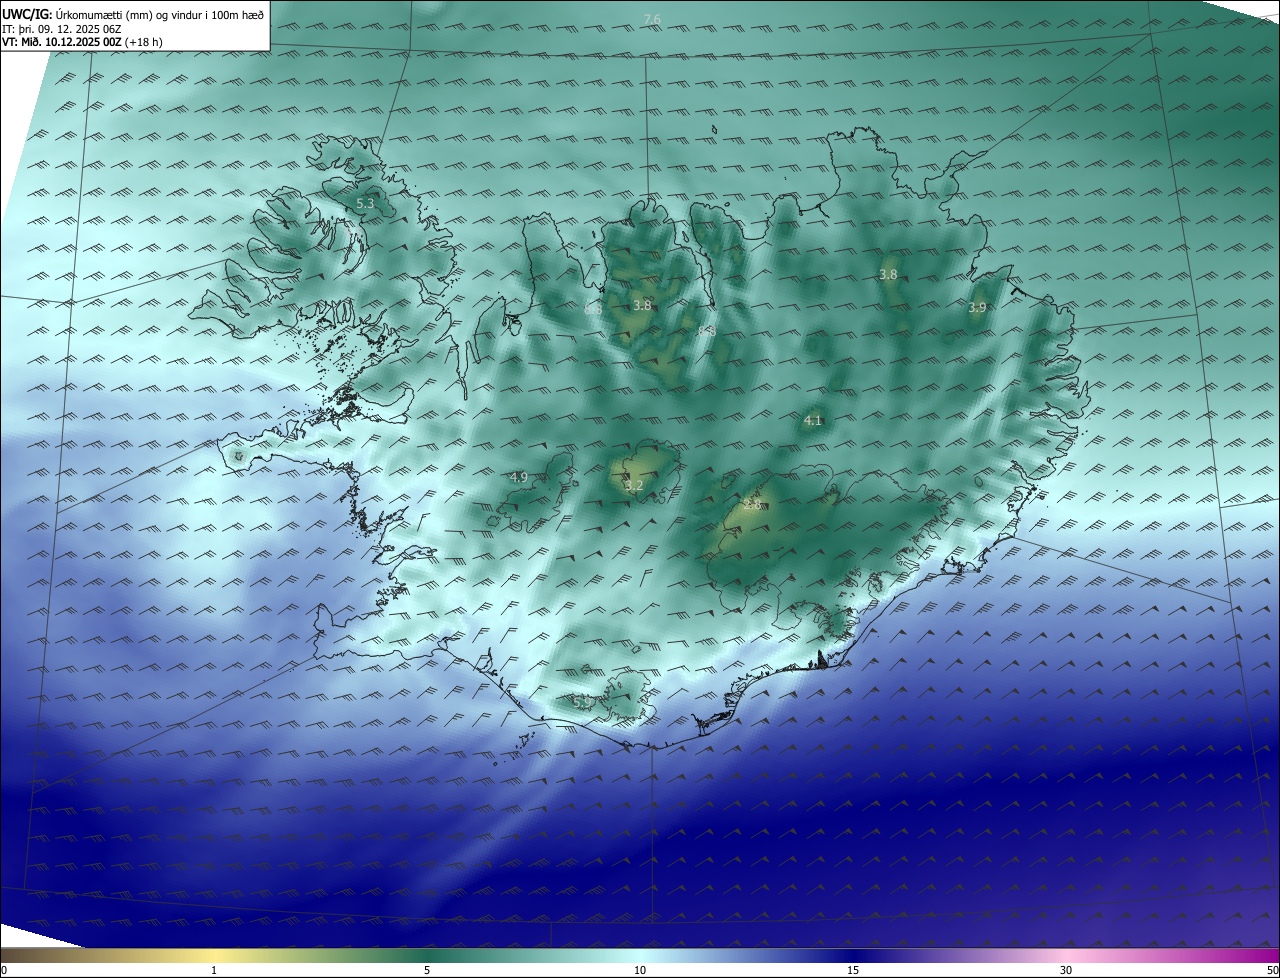Click the 5 tick on the color scale
The image size is (1280, 978).
click(x=427, y=970)
